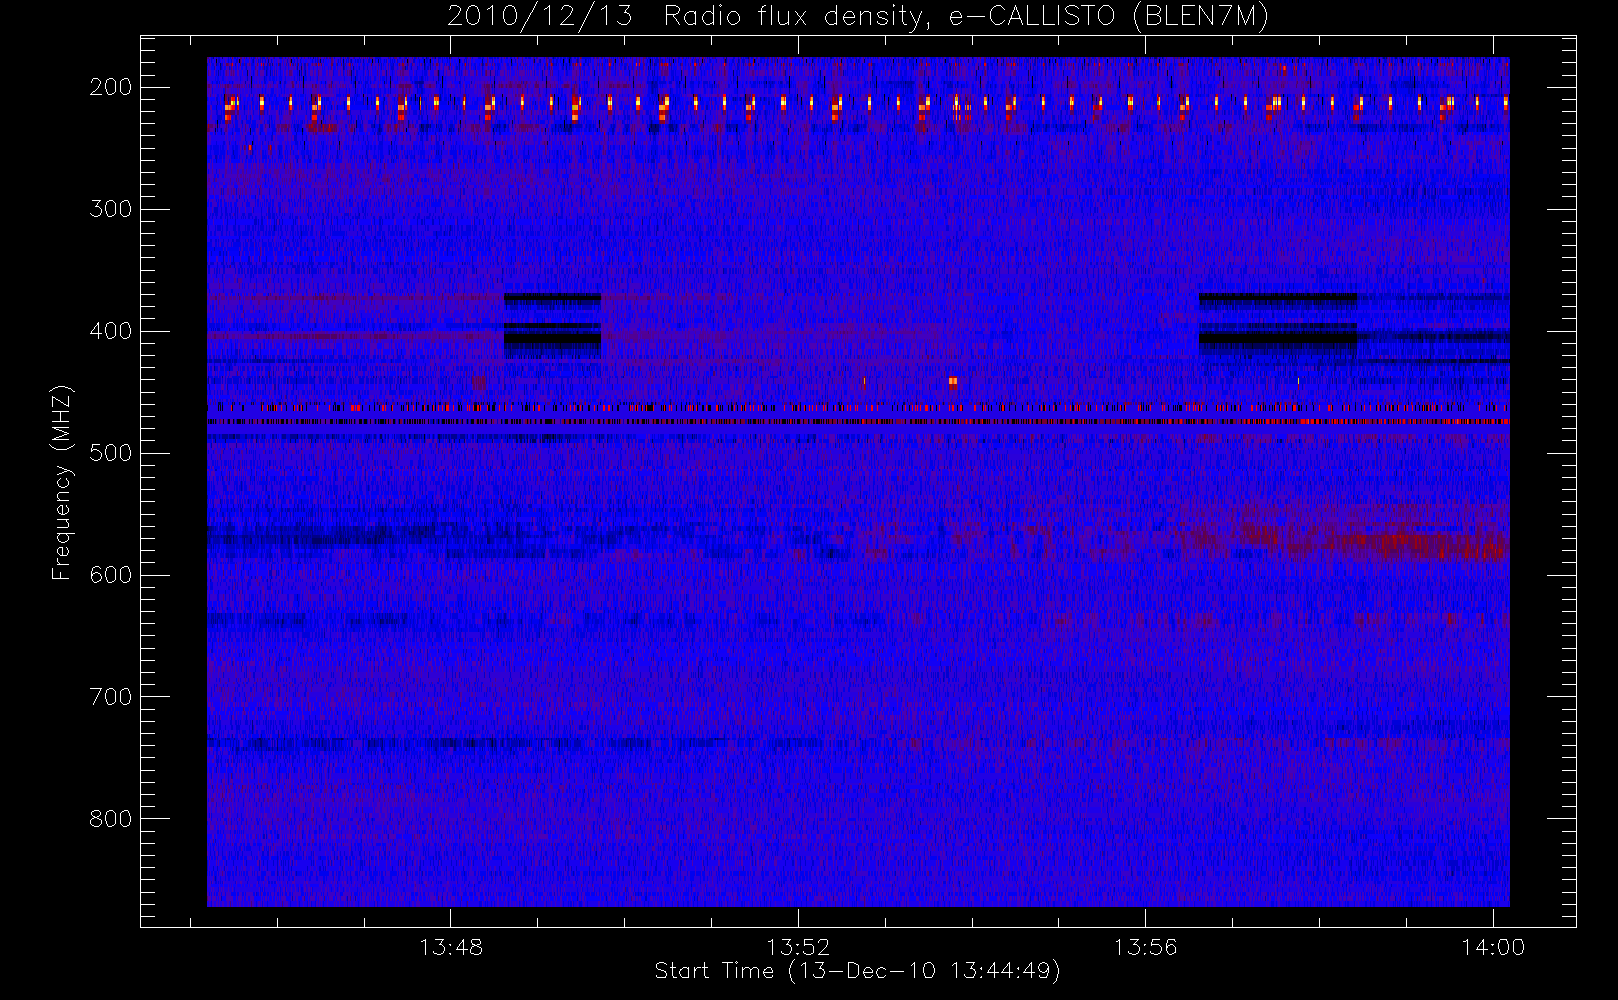Click the black dropout block near 13:49
1618x1000 pixels.
pyautogui.click(x=552, y=325)
